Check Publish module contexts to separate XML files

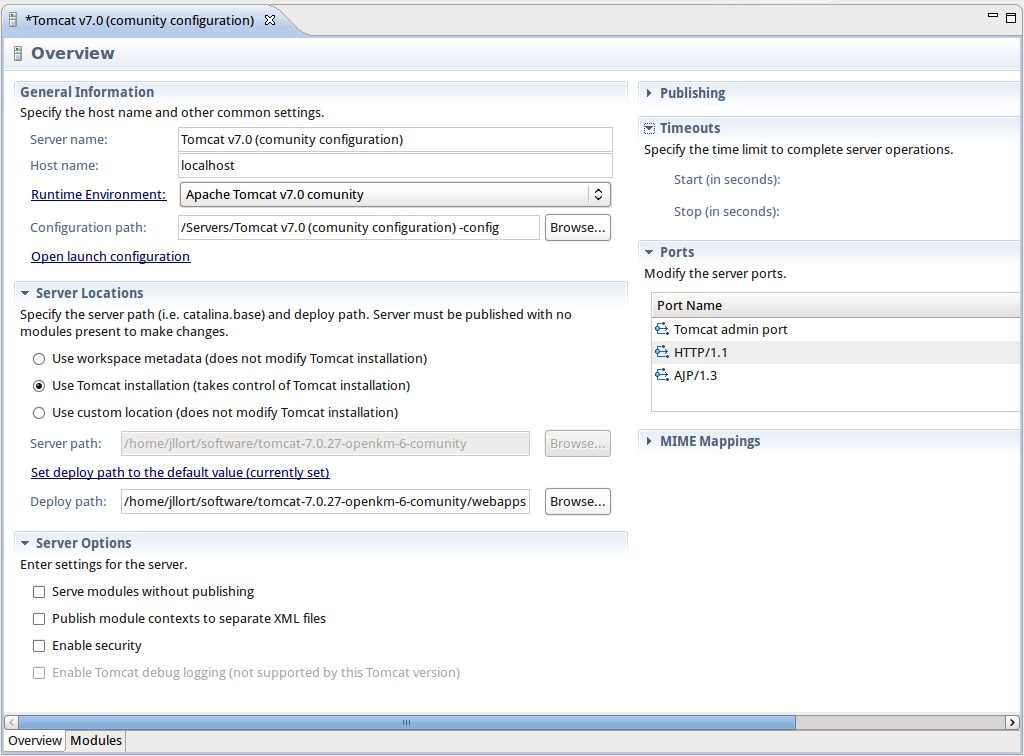point(39,619)
